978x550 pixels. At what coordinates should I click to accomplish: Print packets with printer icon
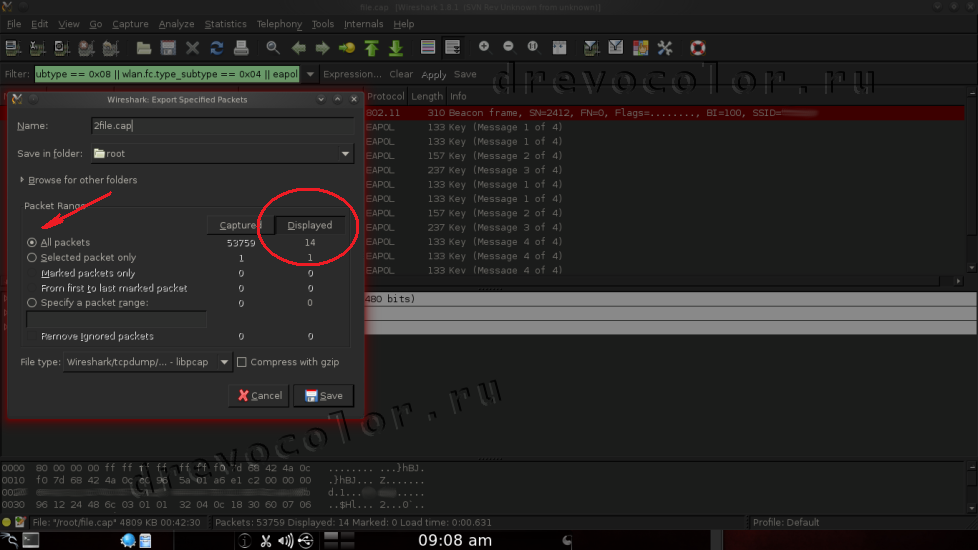pyautogui.click(x=241, y=47)
